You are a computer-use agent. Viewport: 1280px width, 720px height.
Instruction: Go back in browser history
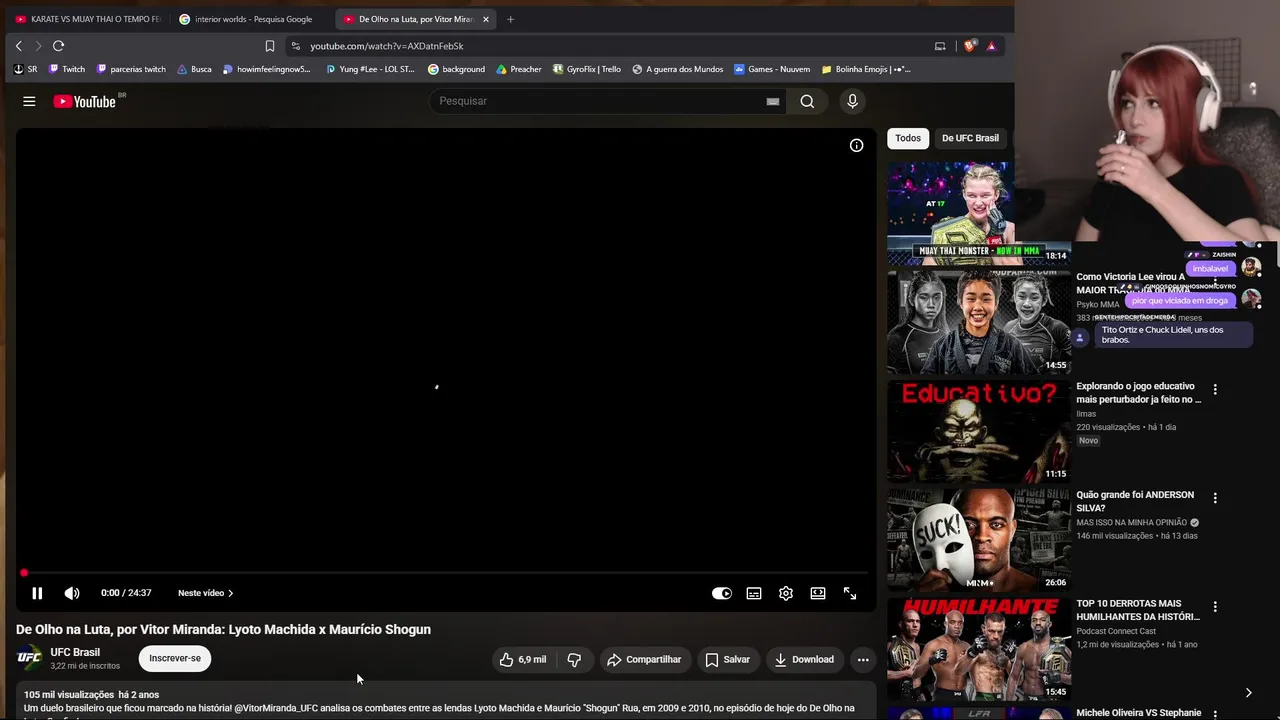[x=18, y=46]
